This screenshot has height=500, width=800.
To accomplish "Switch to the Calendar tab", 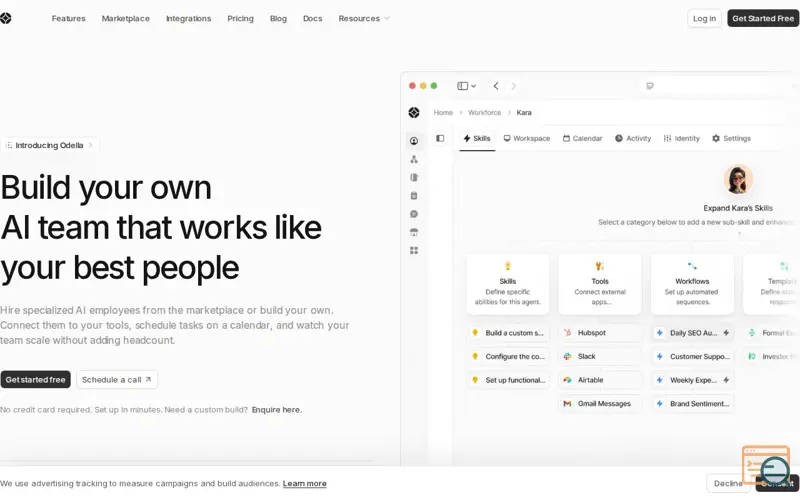I will tap(582, 138).
